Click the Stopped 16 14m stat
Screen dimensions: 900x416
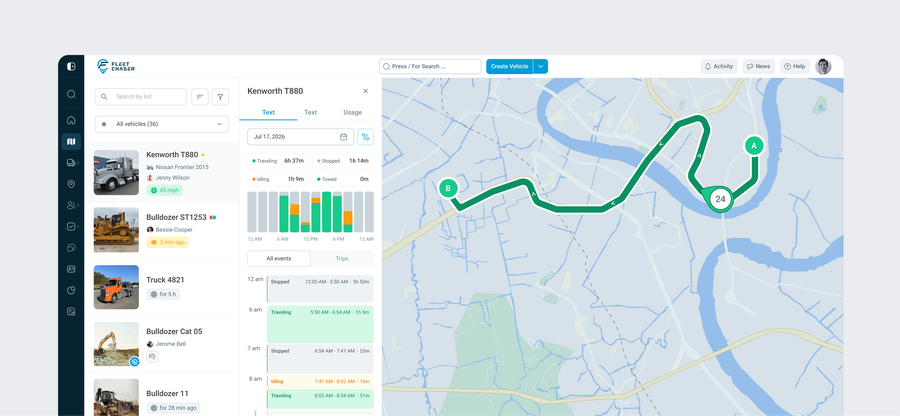(343, 161)
